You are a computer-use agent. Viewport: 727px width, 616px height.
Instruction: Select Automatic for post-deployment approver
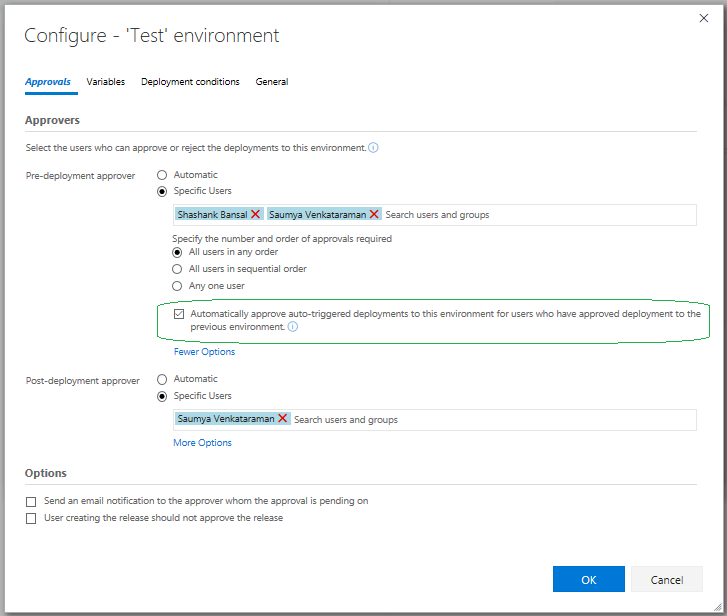[x=162, y=379]
